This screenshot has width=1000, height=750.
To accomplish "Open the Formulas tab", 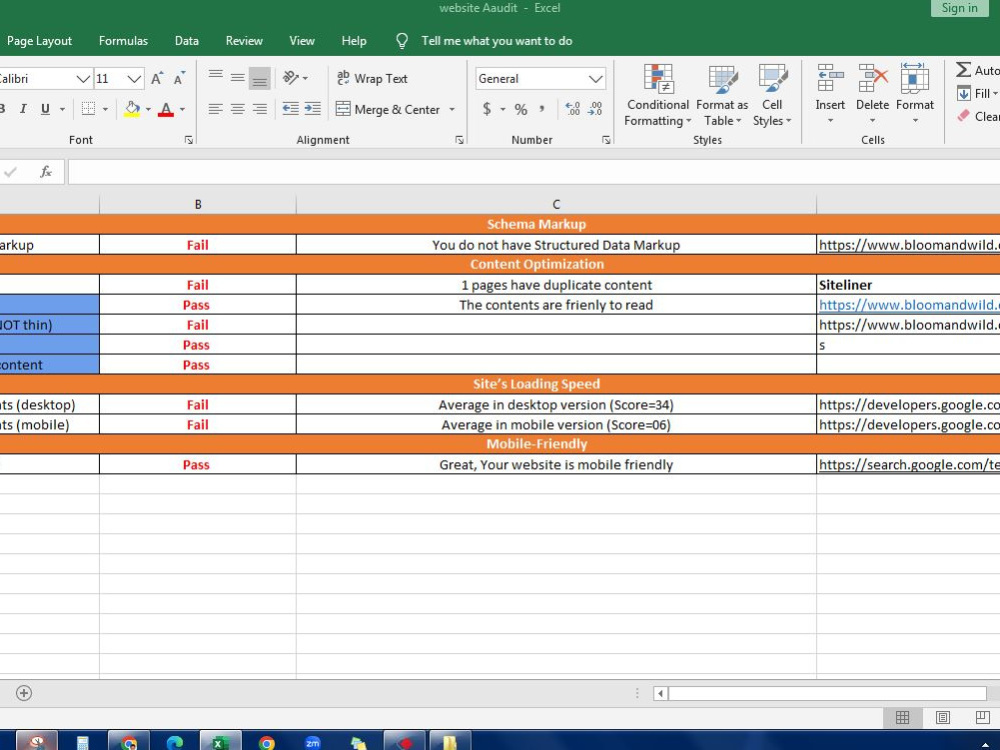I will point(123,41).
